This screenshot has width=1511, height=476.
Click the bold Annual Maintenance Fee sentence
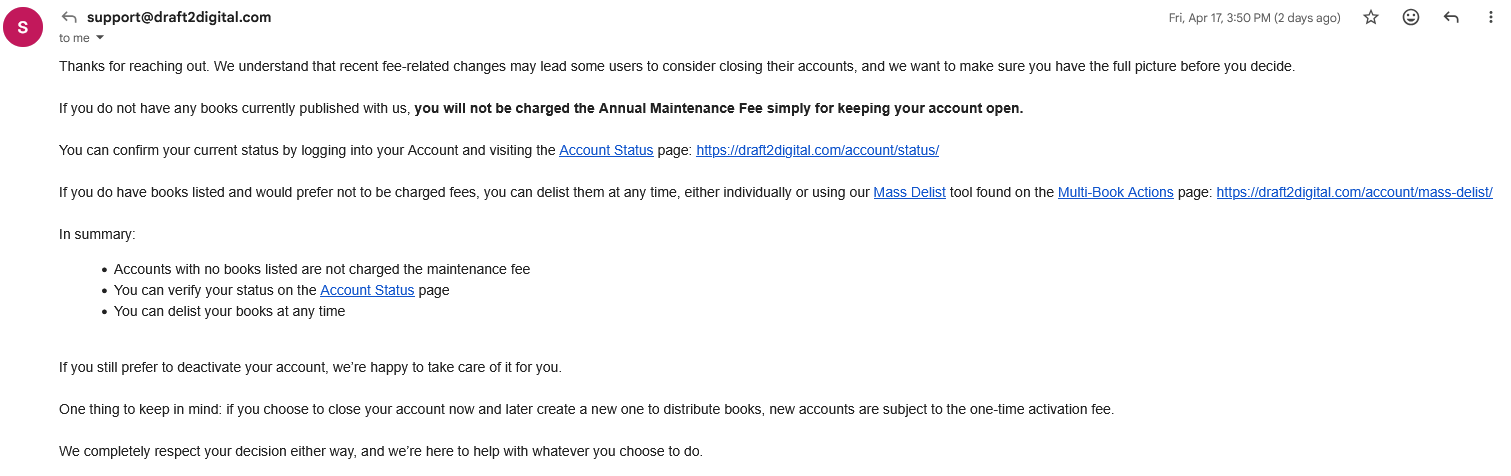[719, 108]
